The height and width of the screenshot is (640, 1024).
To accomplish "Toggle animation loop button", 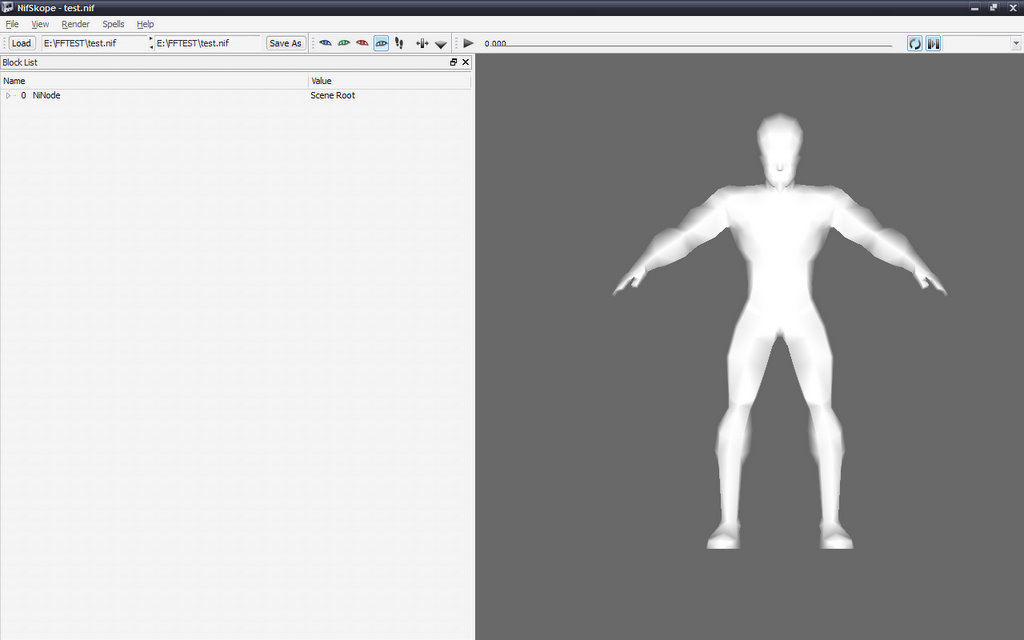I will [x=915, y=43].
